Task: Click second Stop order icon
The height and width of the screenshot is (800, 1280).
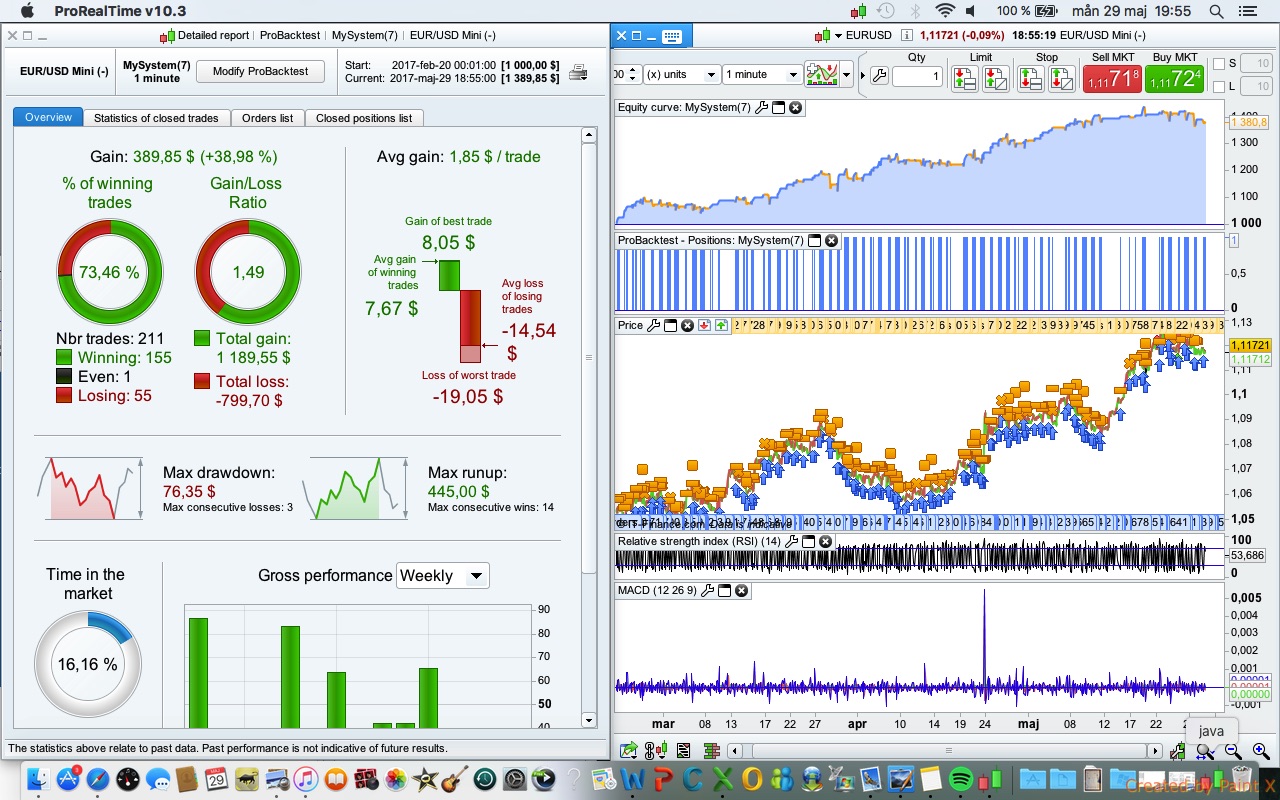Action: 1061,78
